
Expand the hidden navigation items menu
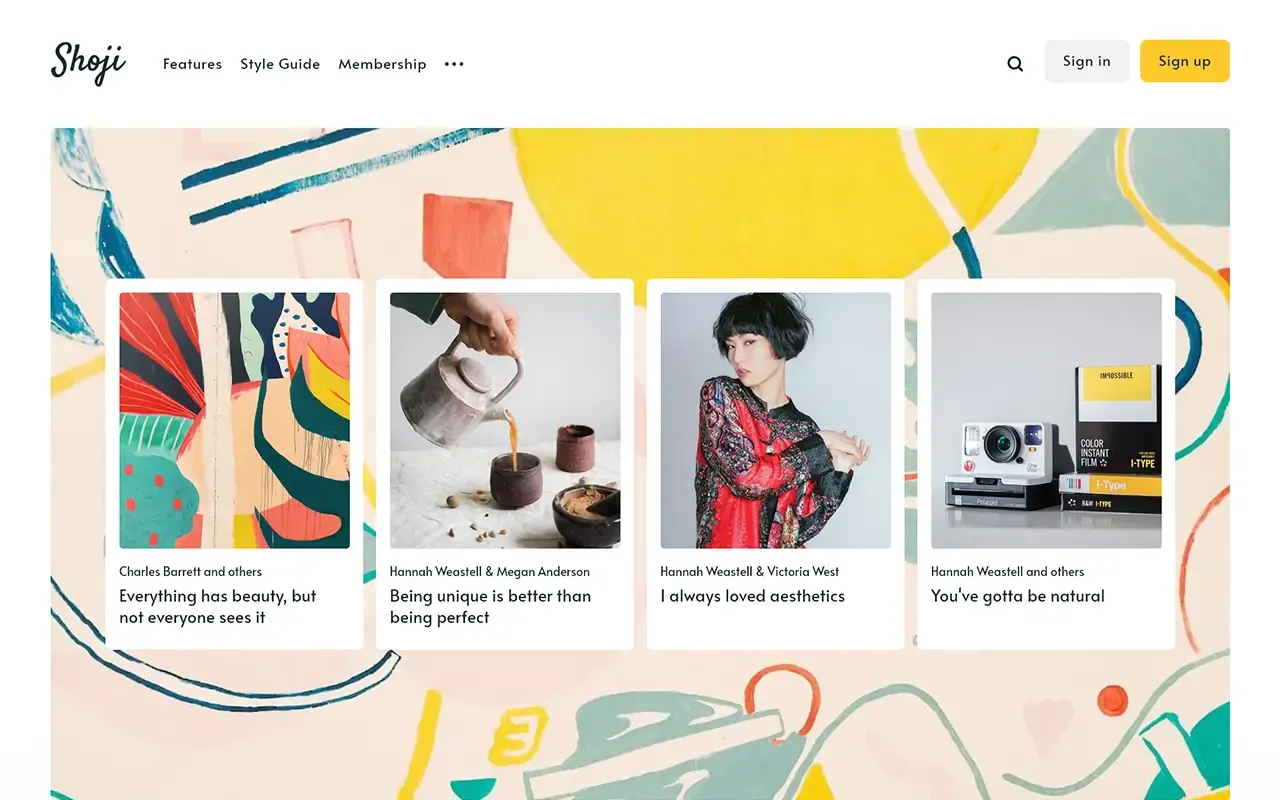click(x=454, y=64)
